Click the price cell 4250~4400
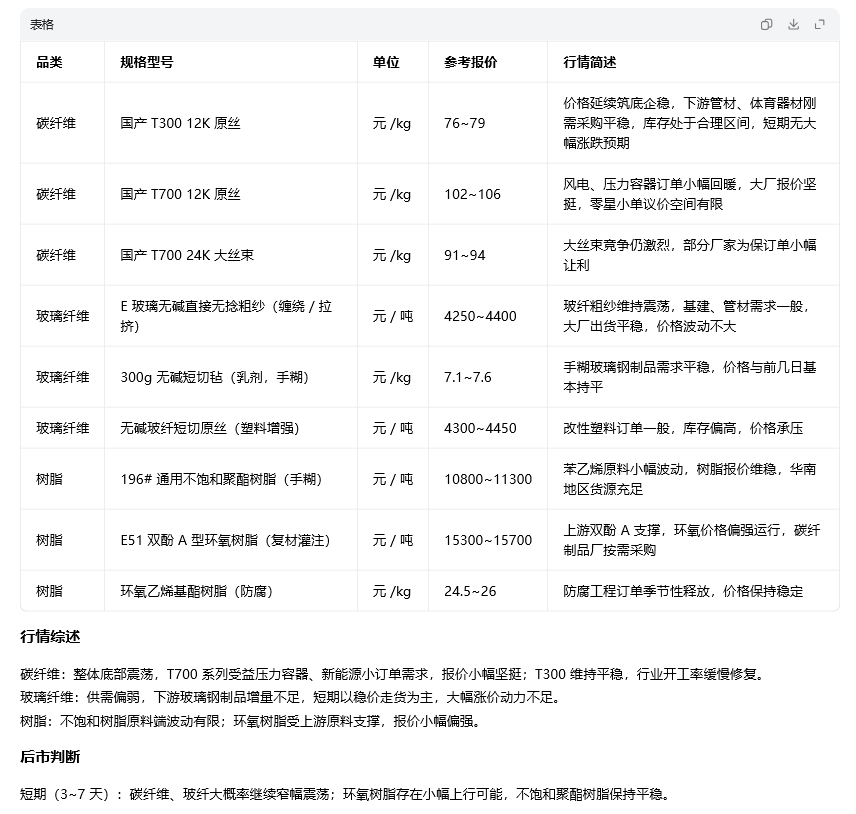 coord(480,316)
